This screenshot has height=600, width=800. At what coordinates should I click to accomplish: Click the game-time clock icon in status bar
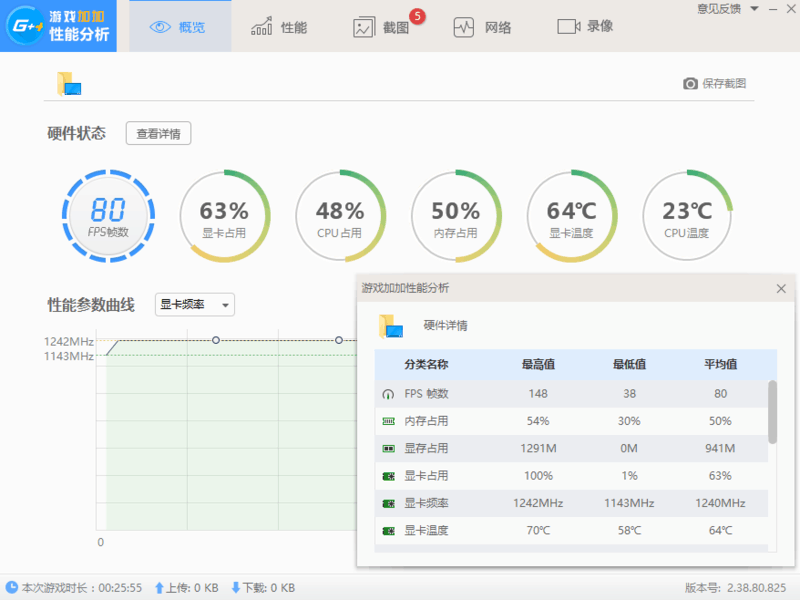point(11,588)
